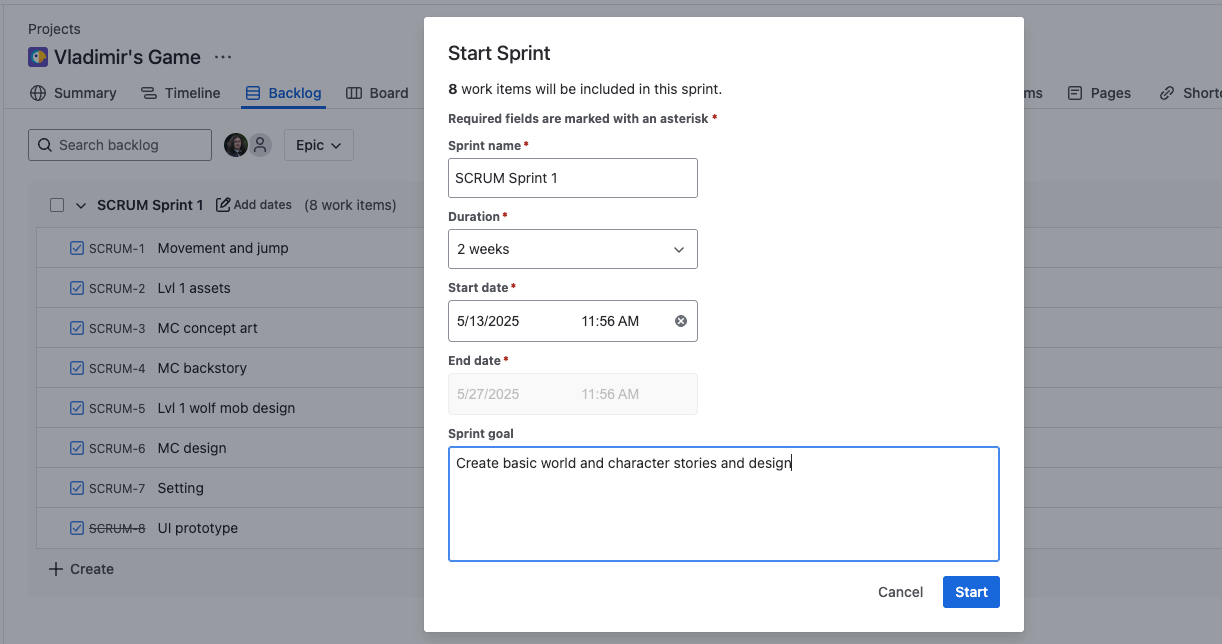Expand the Epic filter dropdown

tap(318, 145)
